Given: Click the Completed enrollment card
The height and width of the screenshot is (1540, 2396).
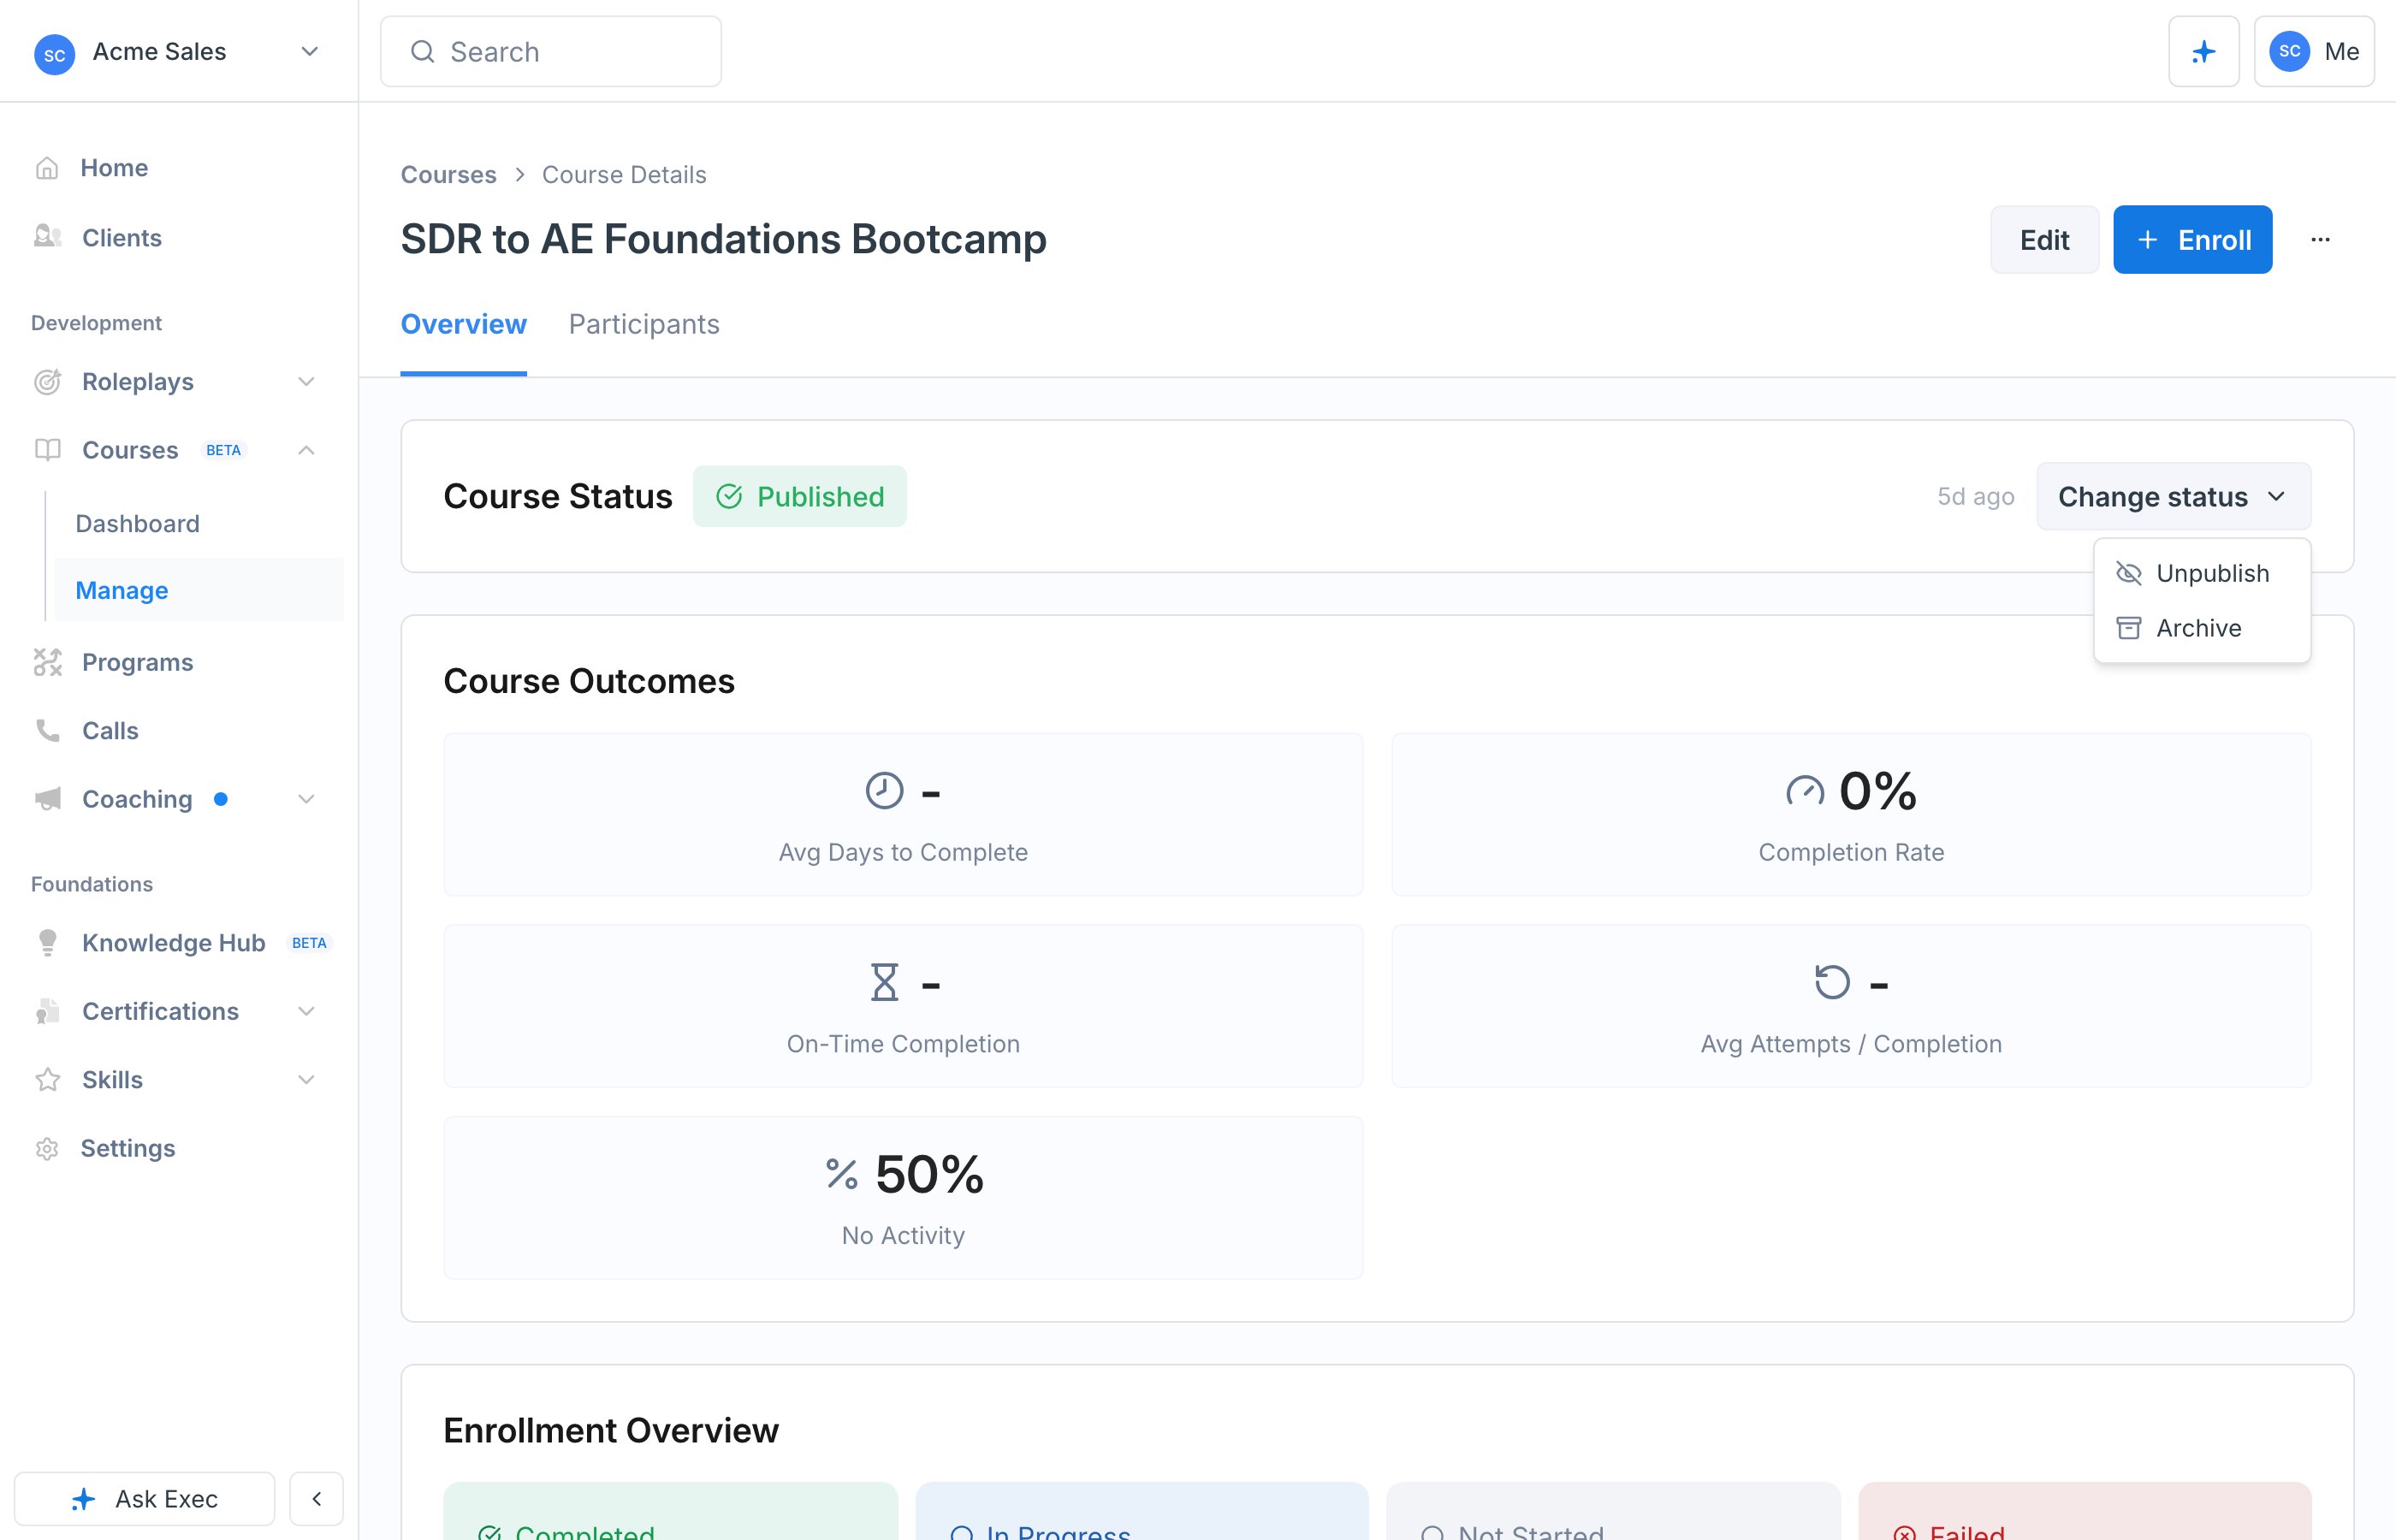Looking at the screenshot, I should (670, 1511).
